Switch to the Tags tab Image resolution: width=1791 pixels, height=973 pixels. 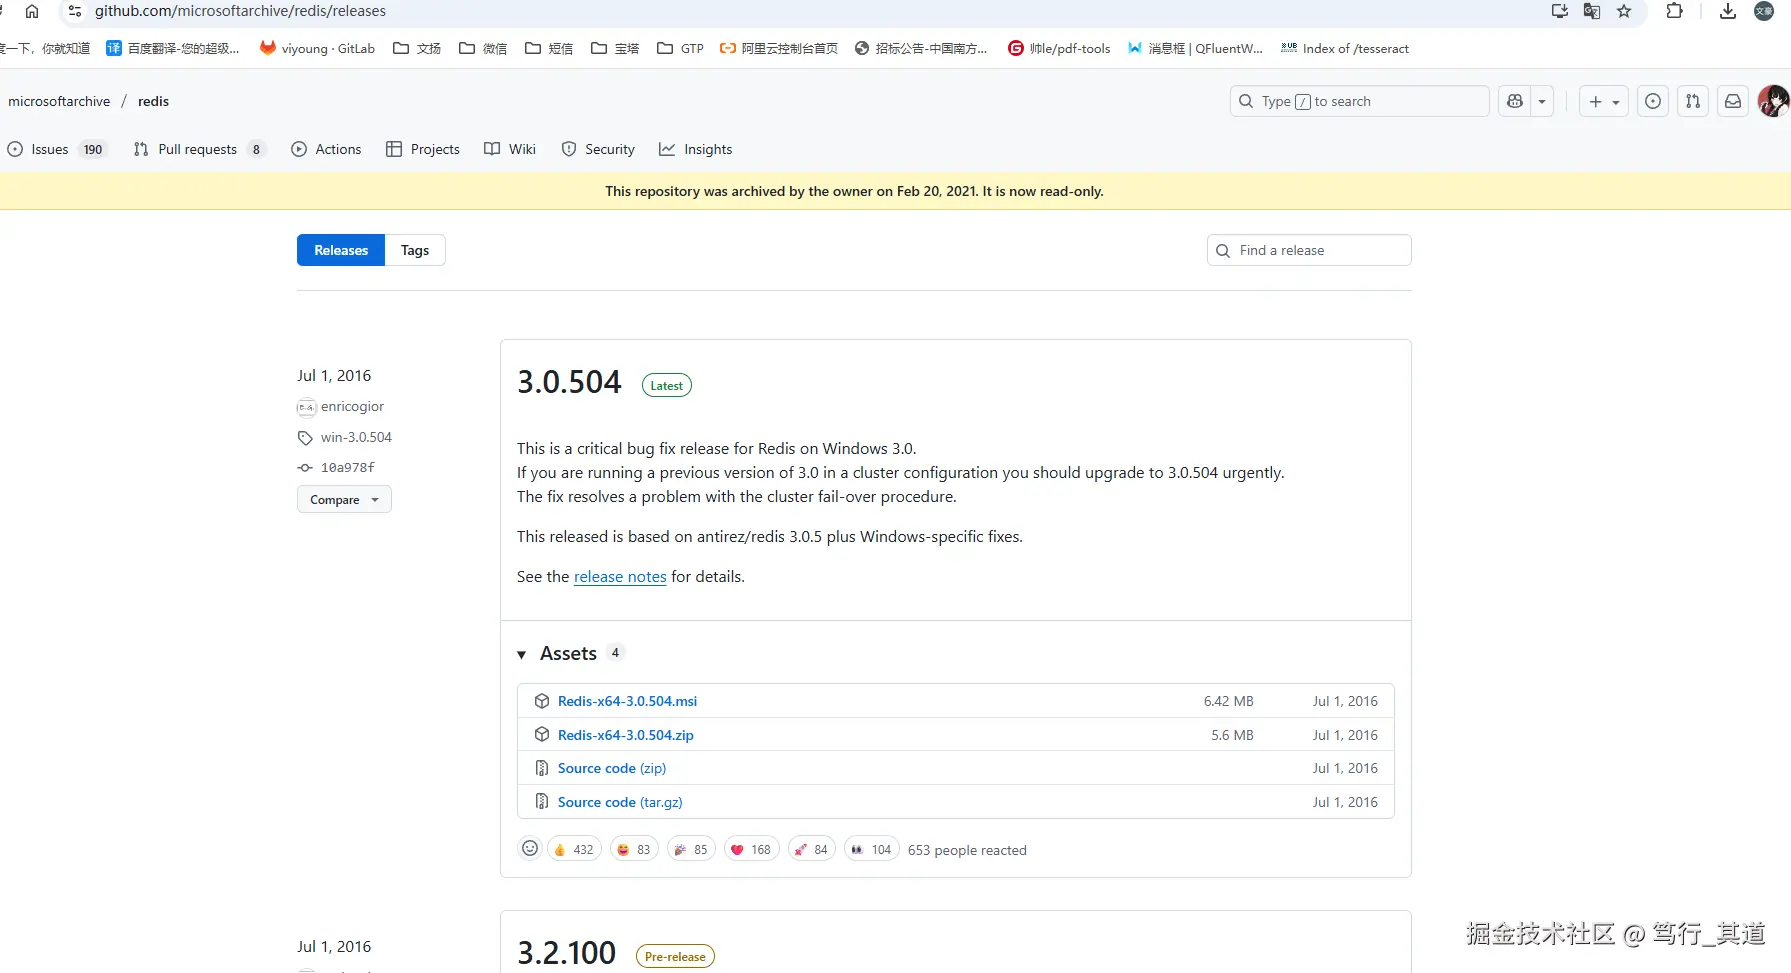(x=415, y=250)
